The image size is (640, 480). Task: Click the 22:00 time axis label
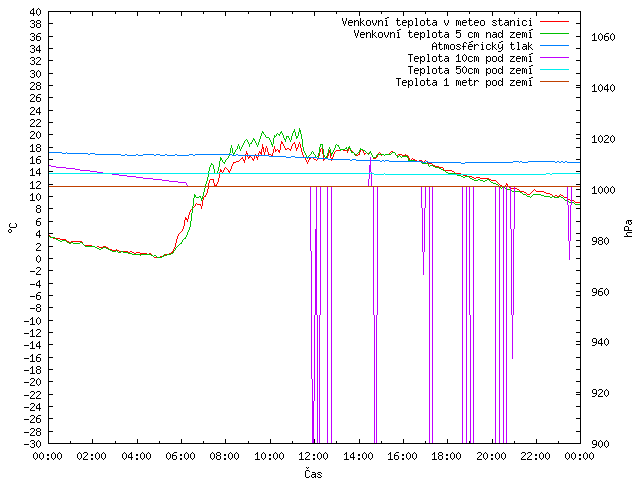pyautogui.click(x=535, y=456)
